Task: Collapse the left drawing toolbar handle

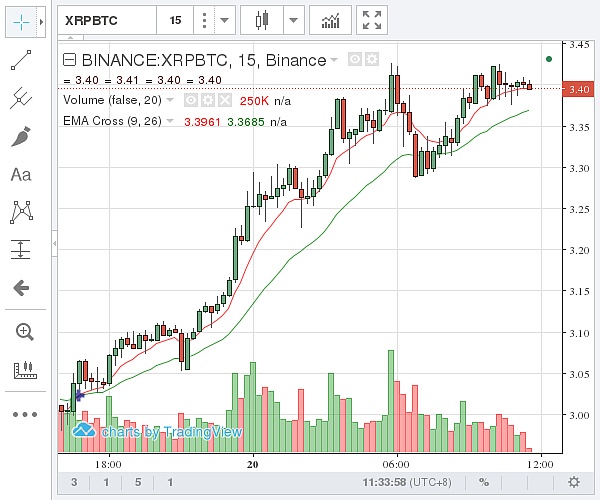Action: click(55, 243)
